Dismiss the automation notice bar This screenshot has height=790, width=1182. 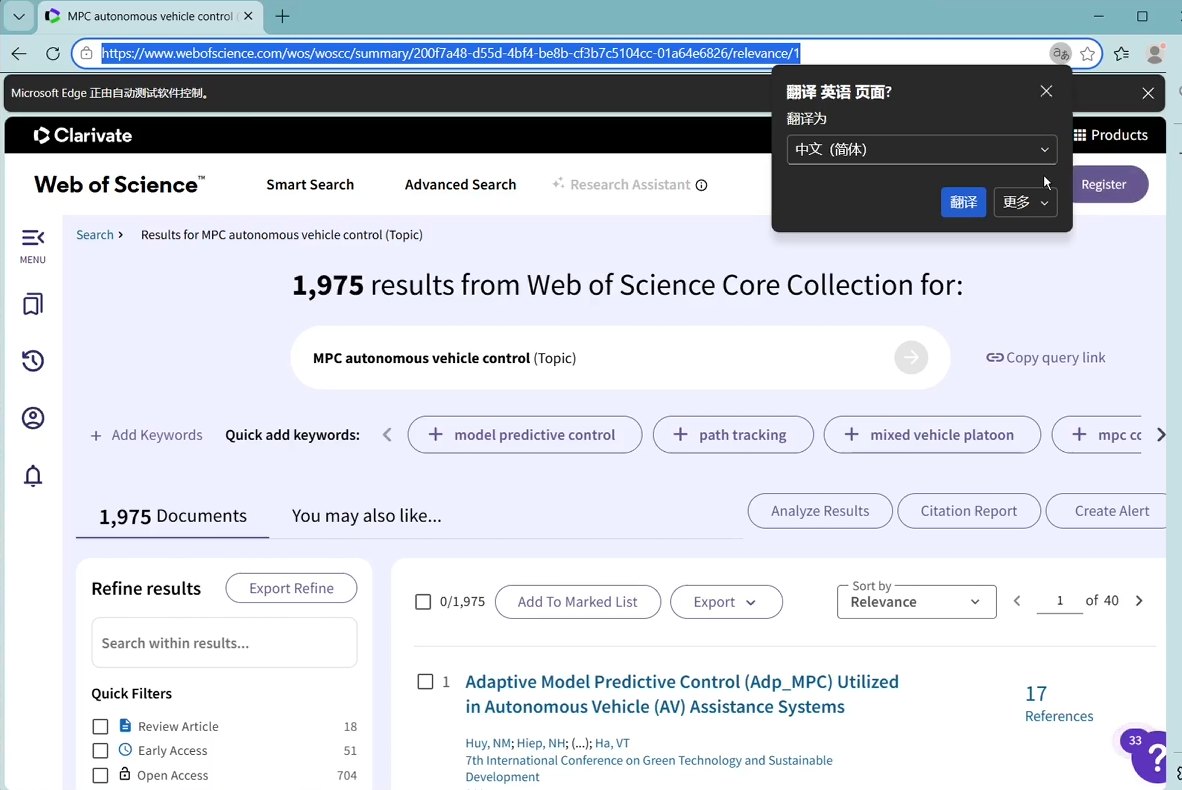[x=1147, y=93]
